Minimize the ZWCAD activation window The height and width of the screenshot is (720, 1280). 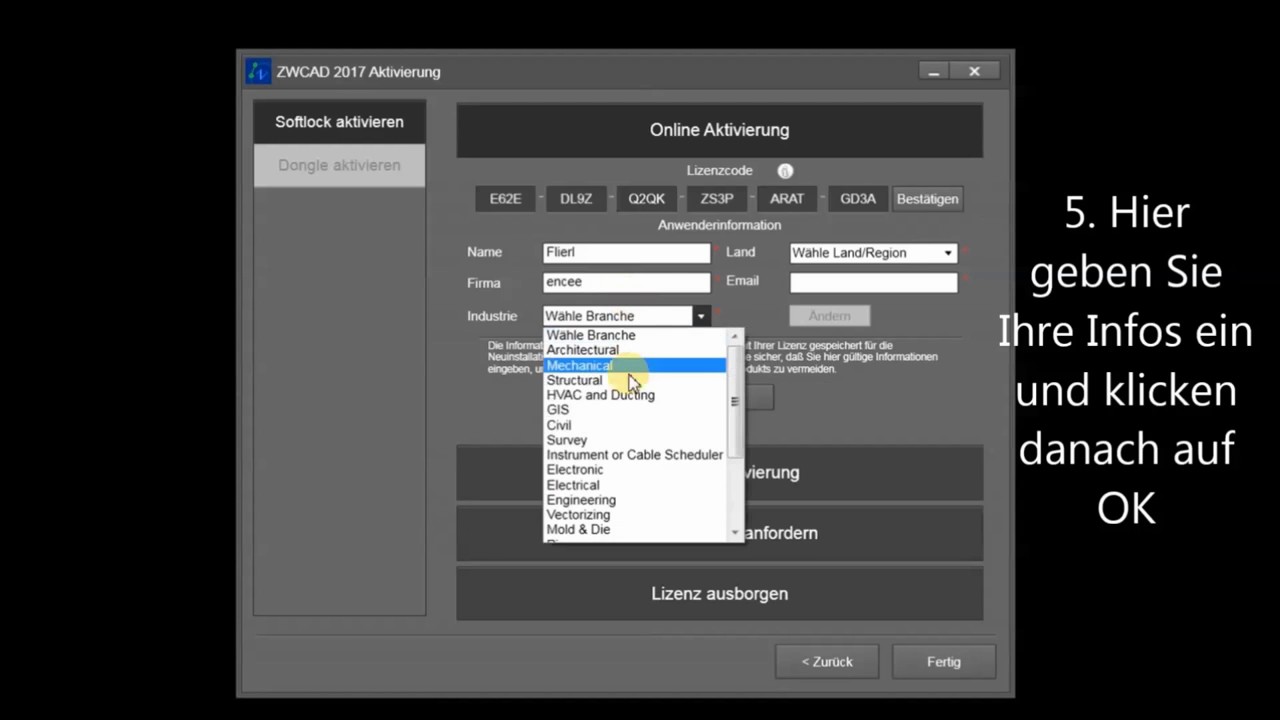(x=933, y=72)
